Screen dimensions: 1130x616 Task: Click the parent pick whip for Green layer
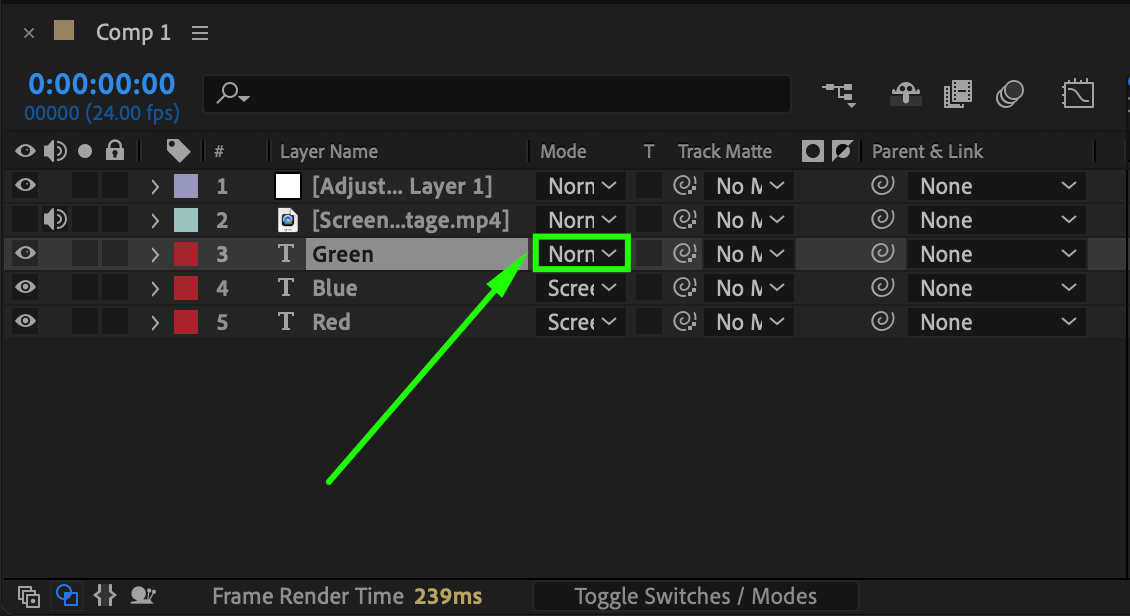tap(882, 254)
